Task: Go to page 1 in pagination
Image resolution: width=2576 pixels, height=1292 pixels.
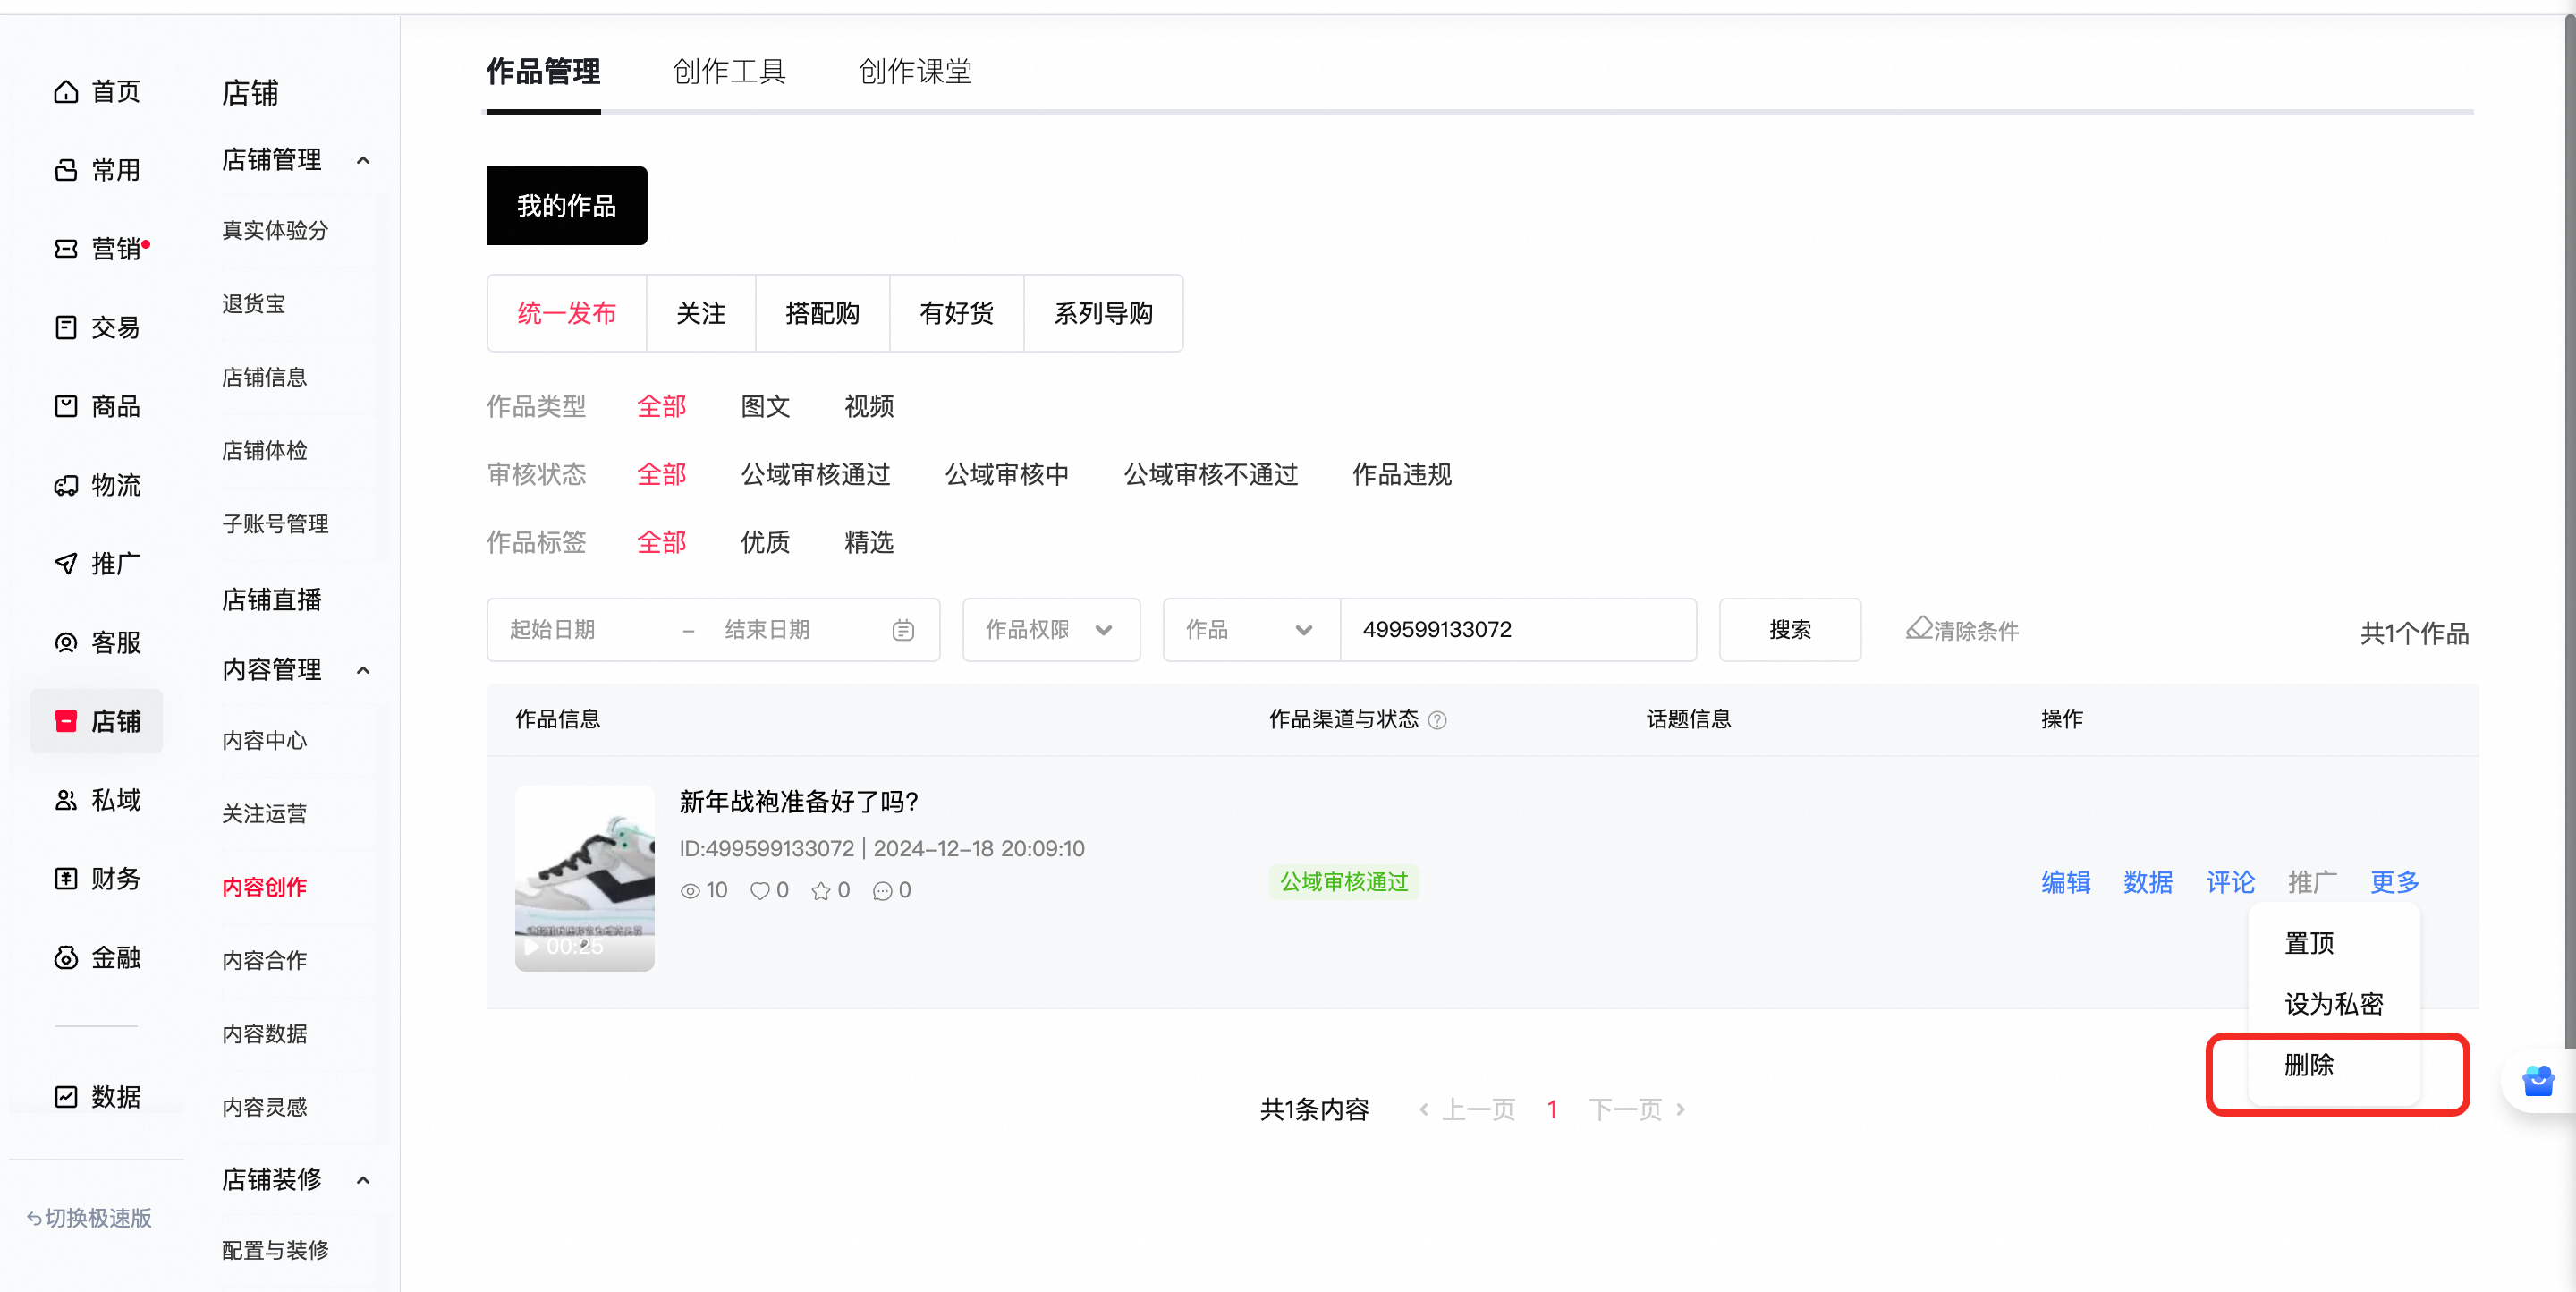Action: click(x=1552, y=1109)
